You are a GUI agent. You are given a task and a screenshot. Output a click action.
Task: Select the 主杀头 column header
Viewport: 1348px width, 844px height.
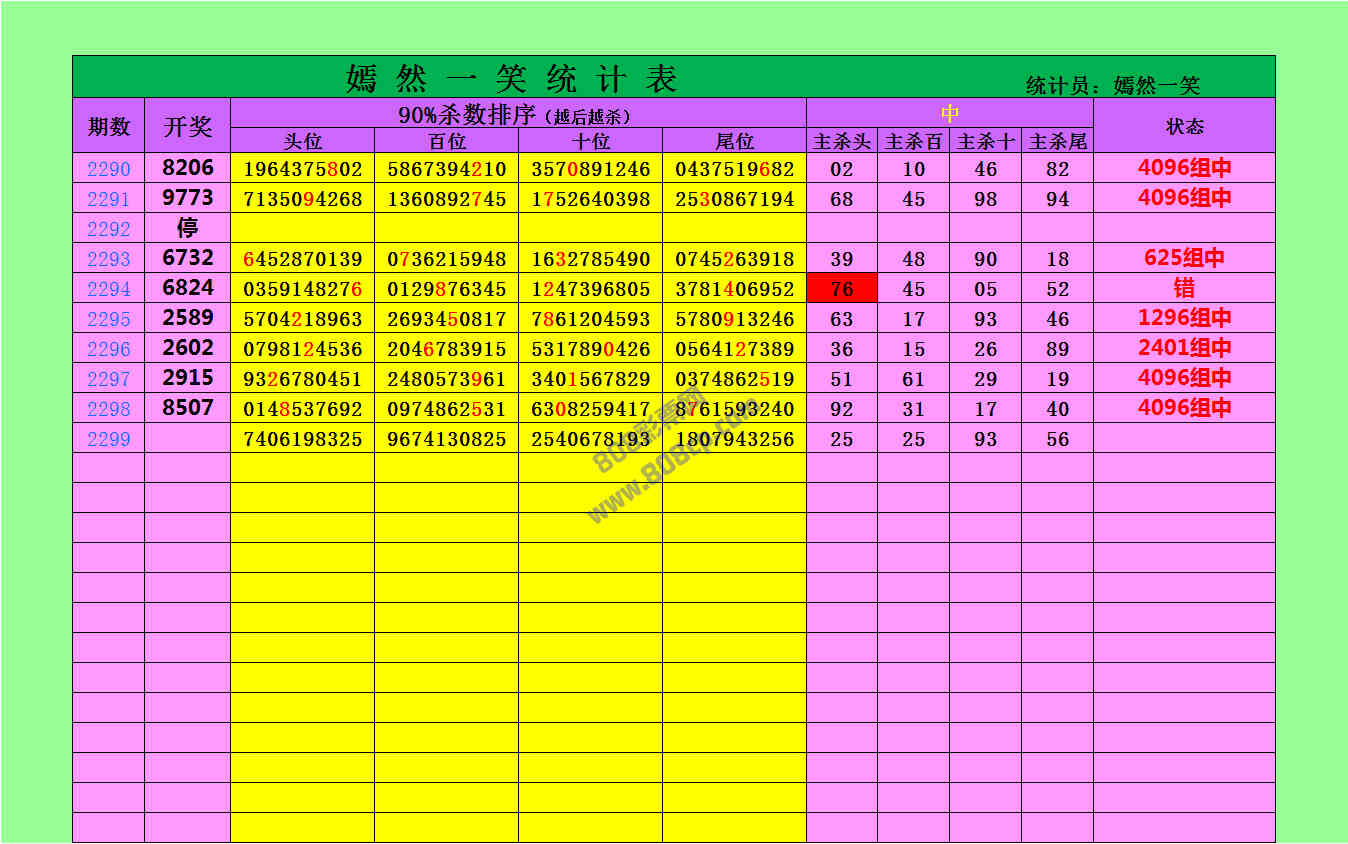coord(842,141)
